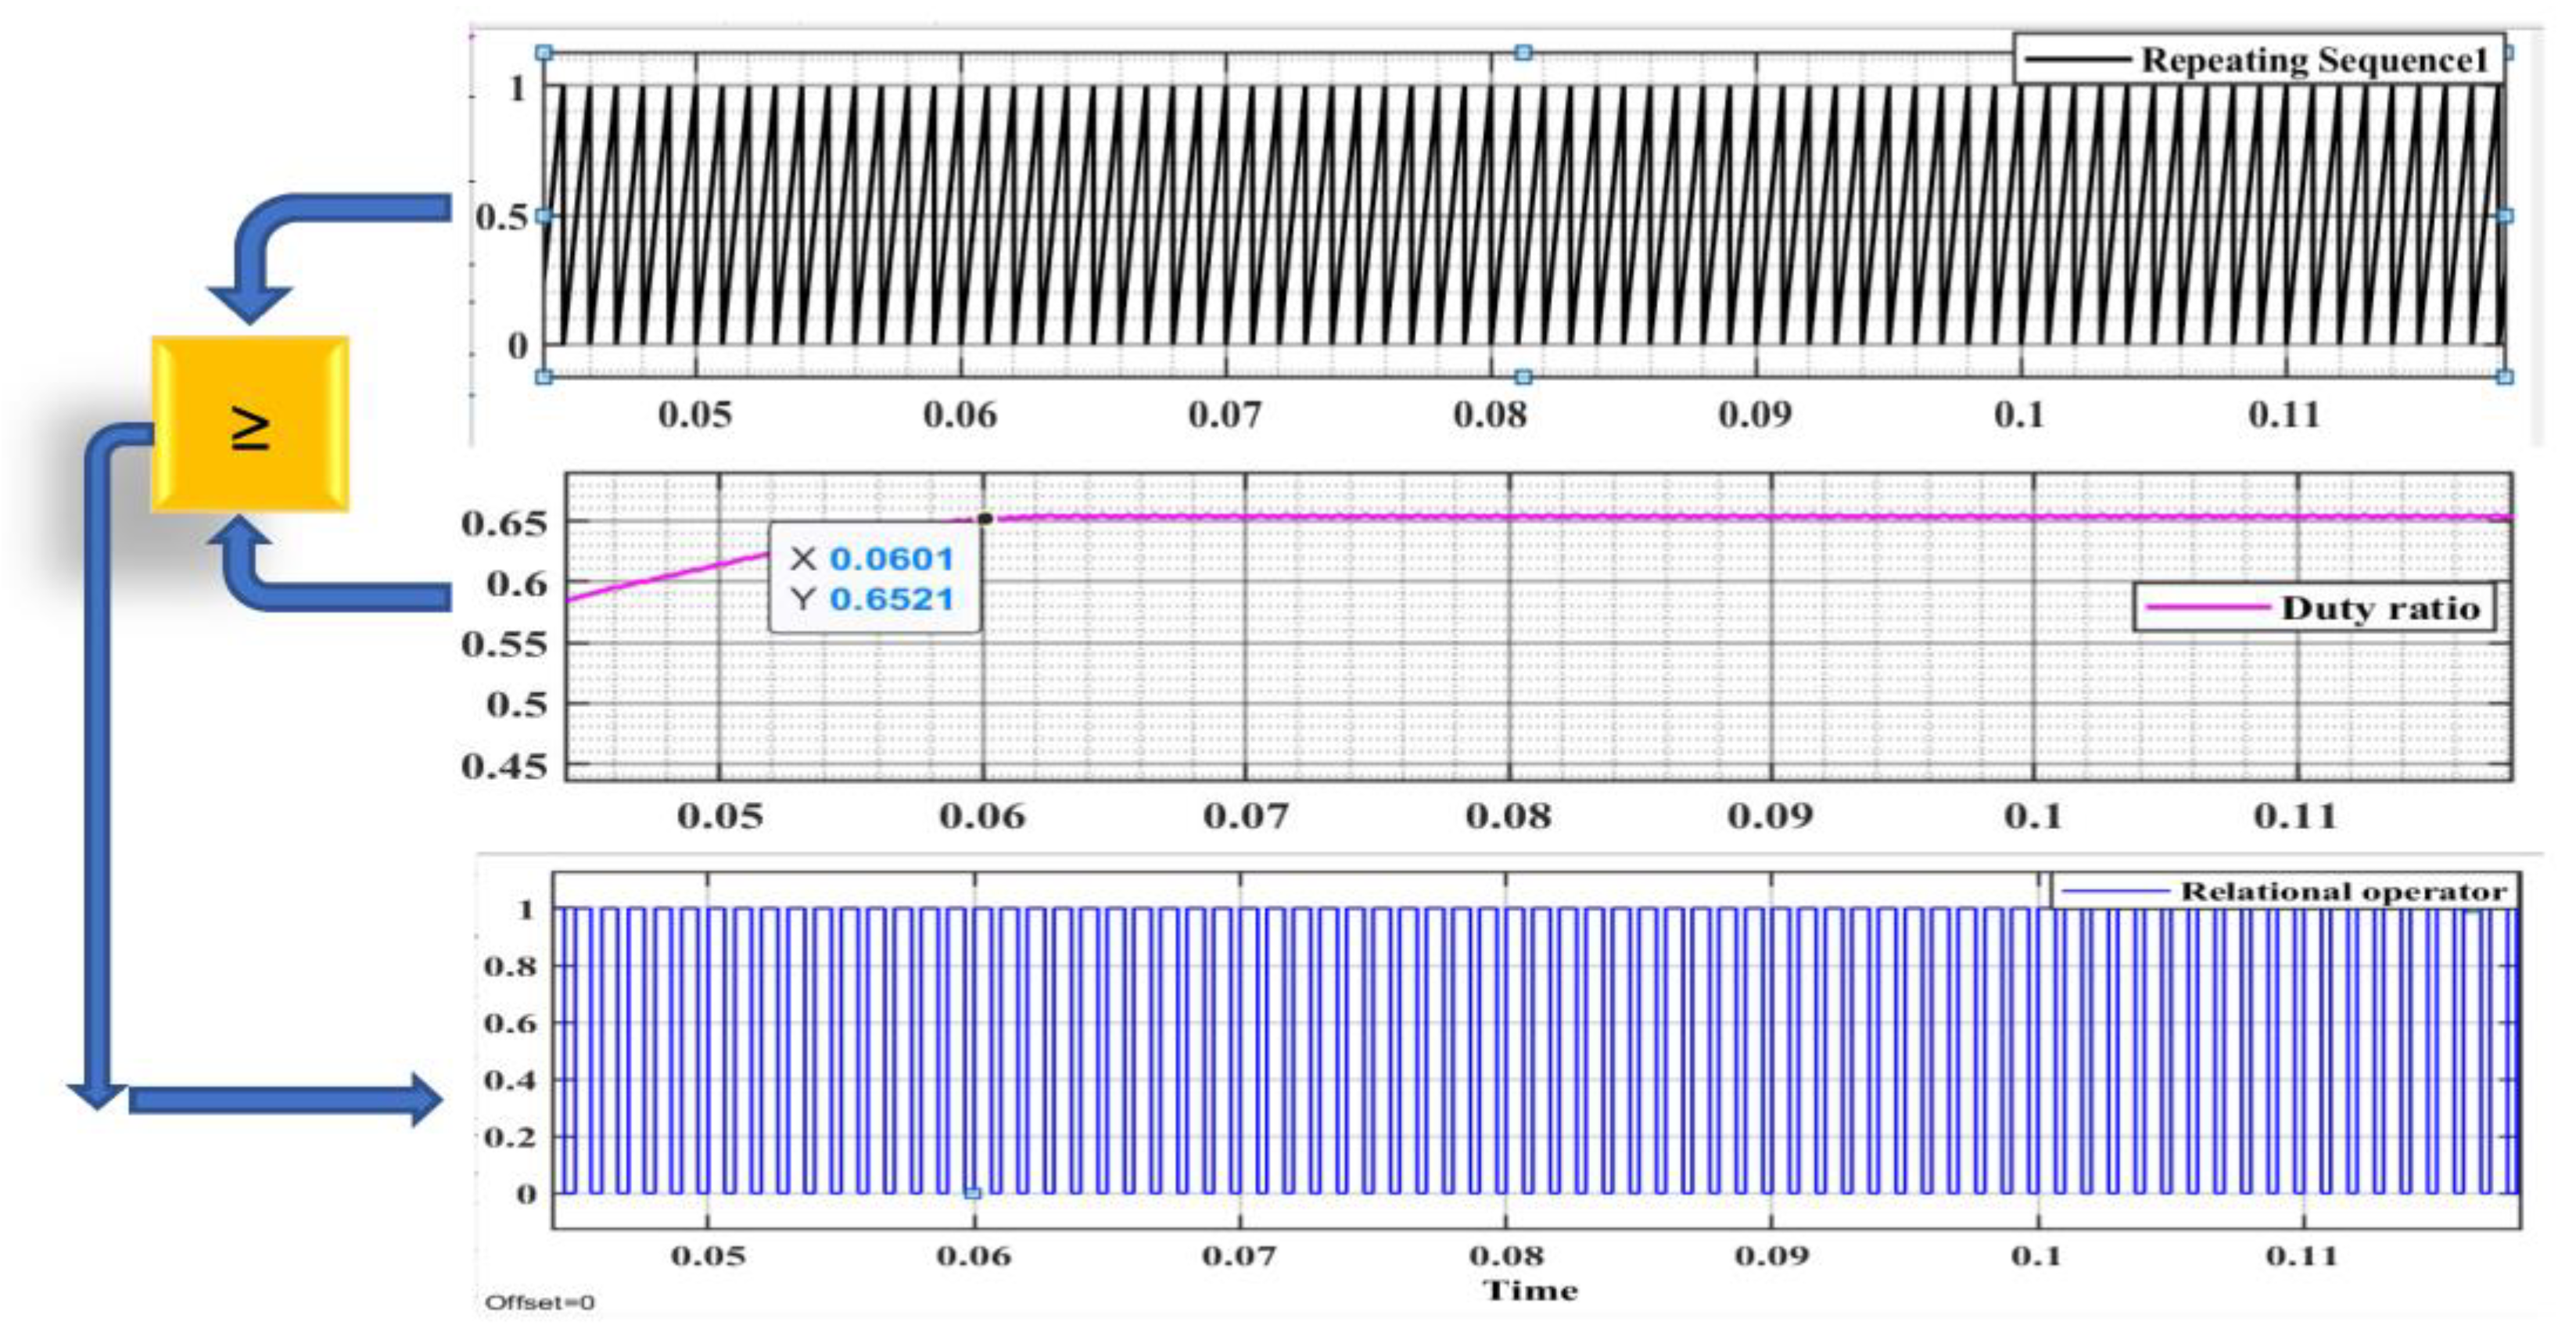Image resolution: width=2576 pixels, height=1340 pixels.
Task: Click the bottom-center resize handle of the top plot
Action: [x=1523, y=377]
